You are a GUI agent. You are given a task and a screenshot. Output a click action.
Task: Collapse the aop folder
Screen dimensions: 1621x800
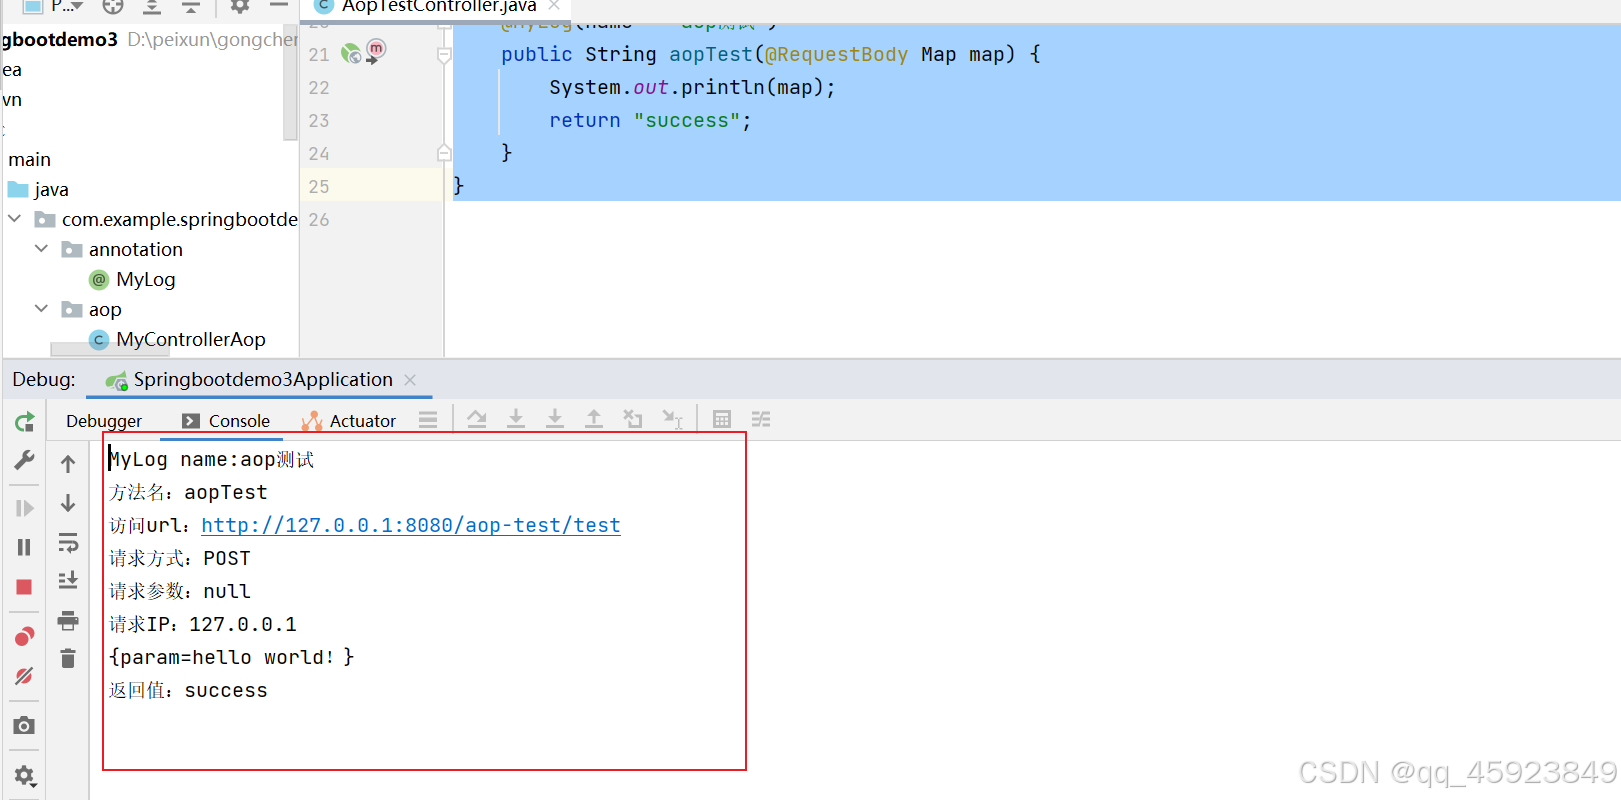41,309
